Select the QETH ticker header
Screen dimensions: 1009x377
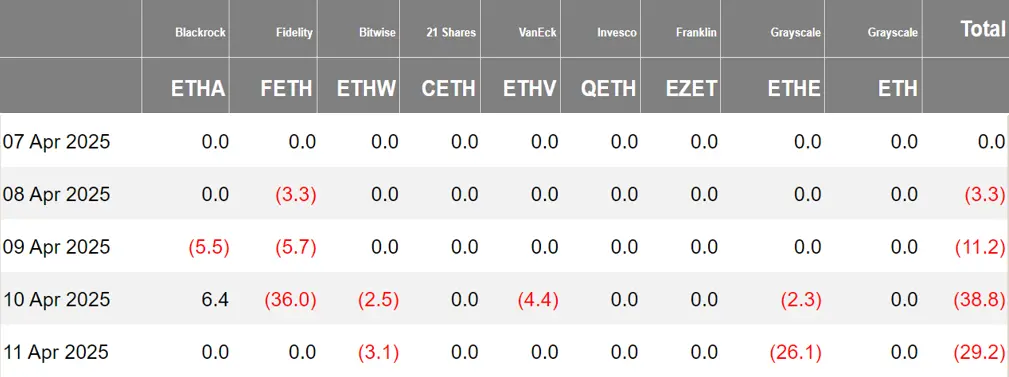pos(608,89)
